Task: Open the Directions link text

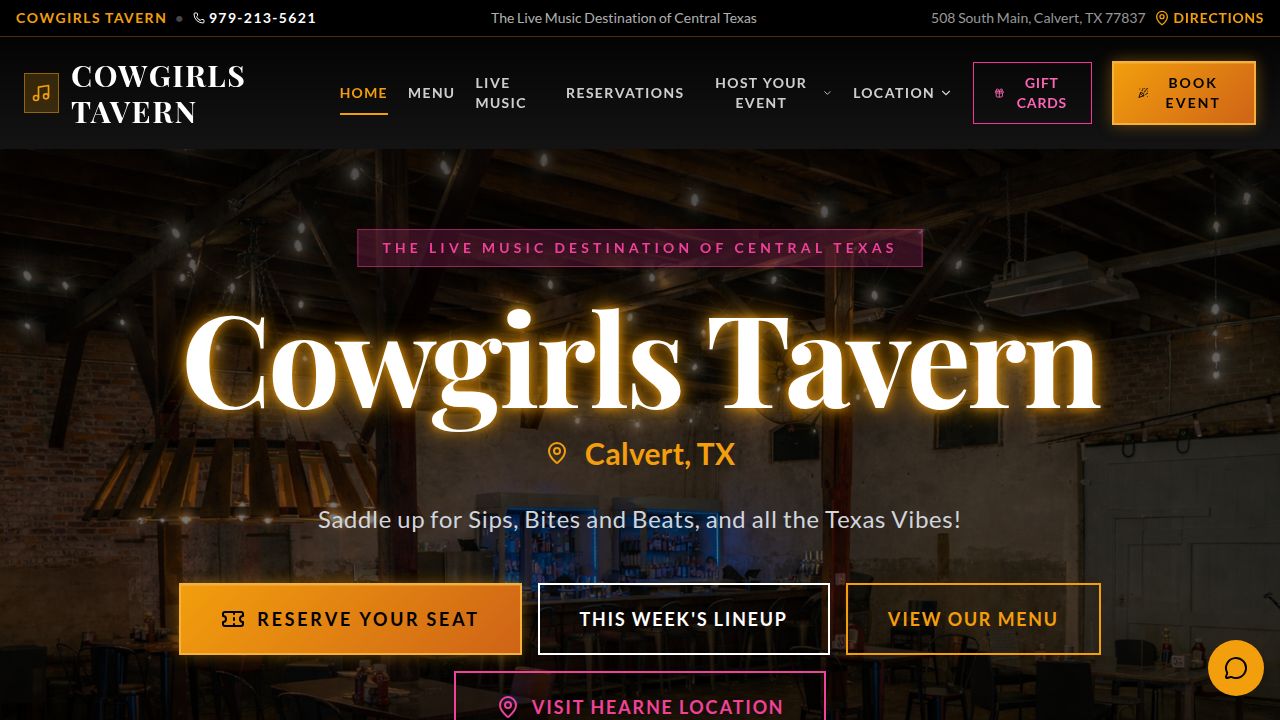Action: coord(1218,18)
